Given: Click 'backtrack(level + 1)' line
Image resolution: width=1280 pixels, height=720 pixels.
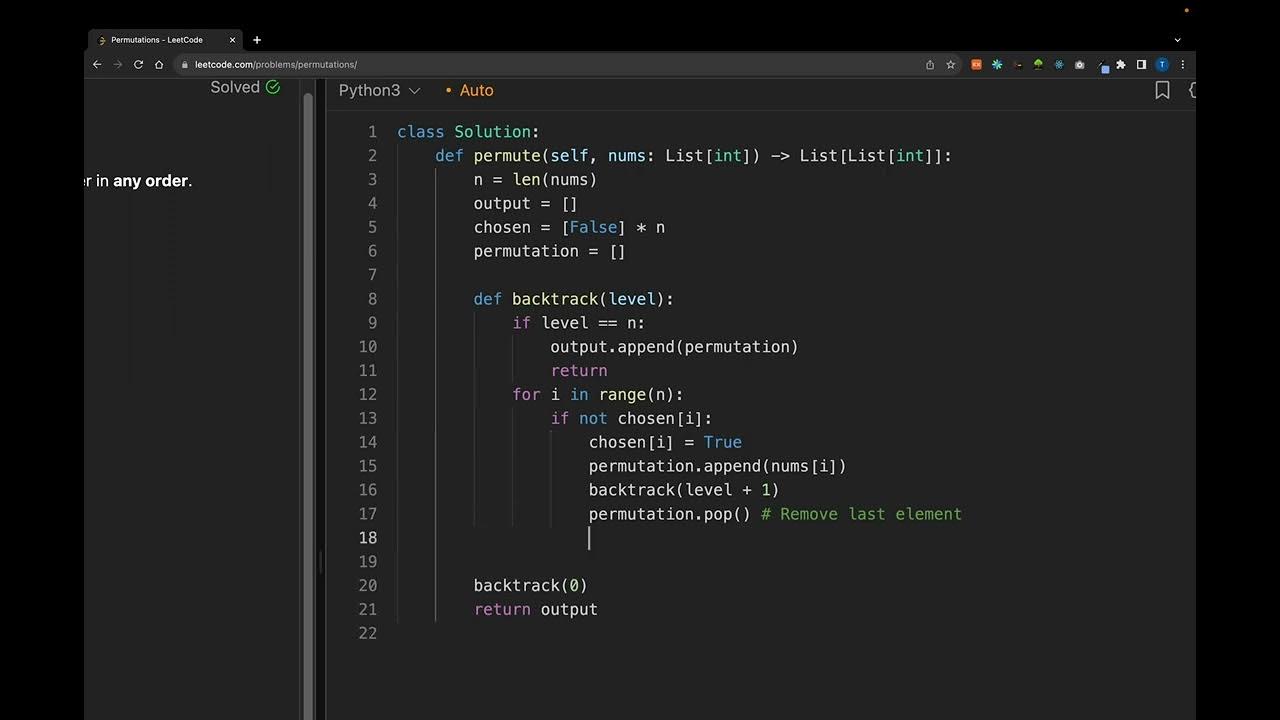Looking at the screenshot, I should (x=684, y=490).
